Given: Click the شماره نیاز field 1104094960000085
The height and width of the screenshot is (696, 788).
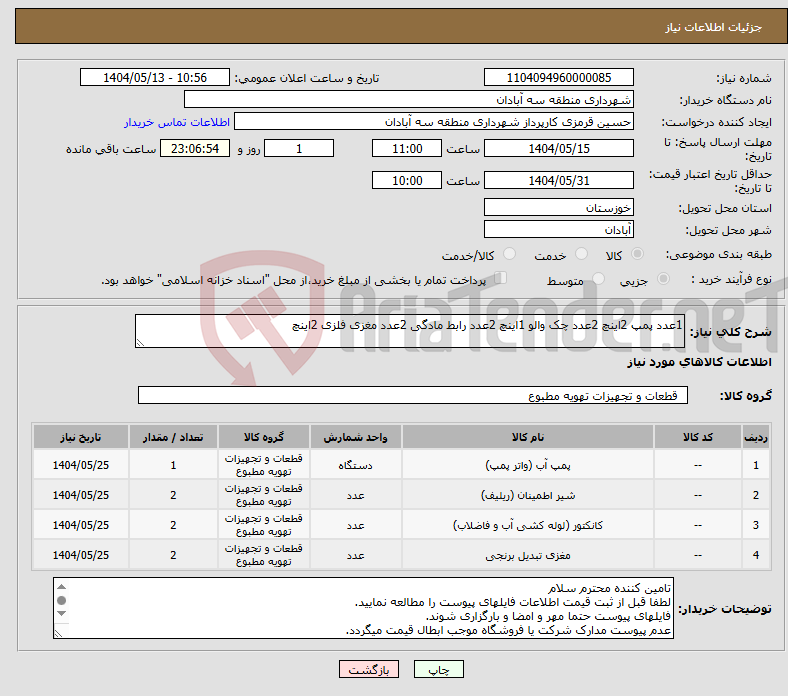Looking at the screenshot, I should point(558,77).
